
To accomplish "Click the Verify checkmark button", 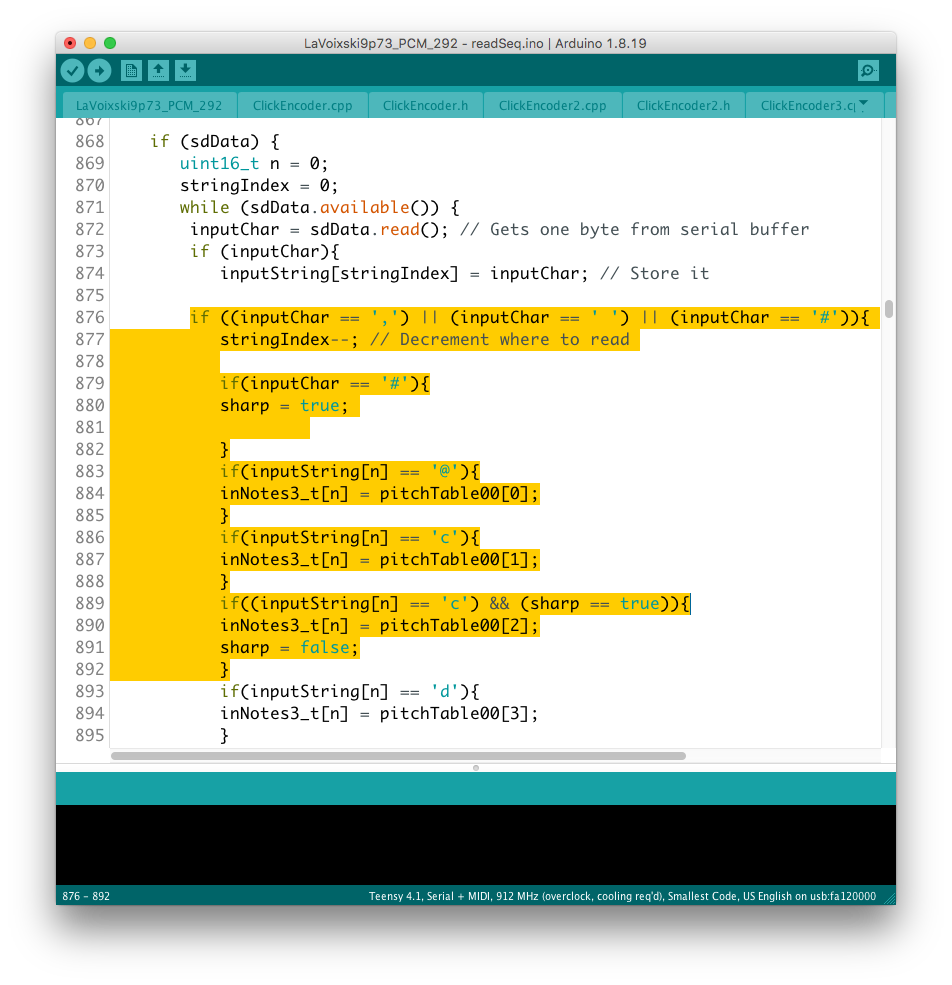I will pos(72,70).
